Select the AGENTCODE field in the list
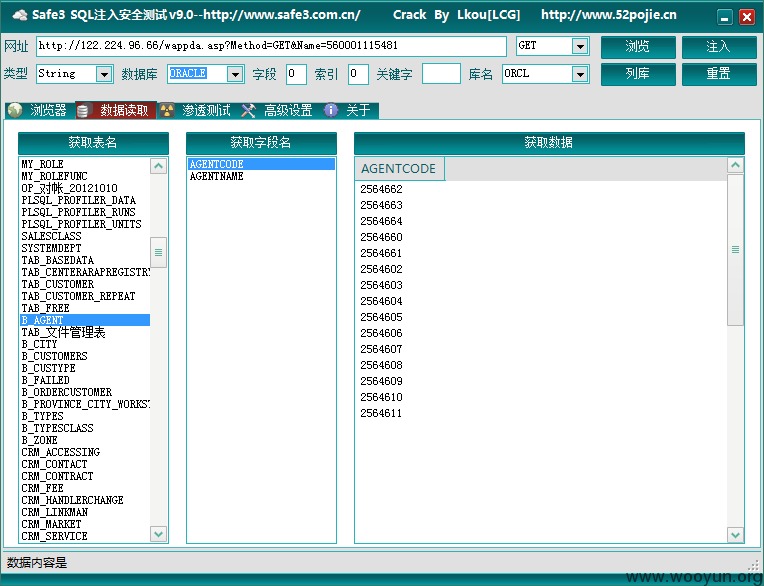The width and height of the screenshot is (764, 586). click(x=261, y=164)
